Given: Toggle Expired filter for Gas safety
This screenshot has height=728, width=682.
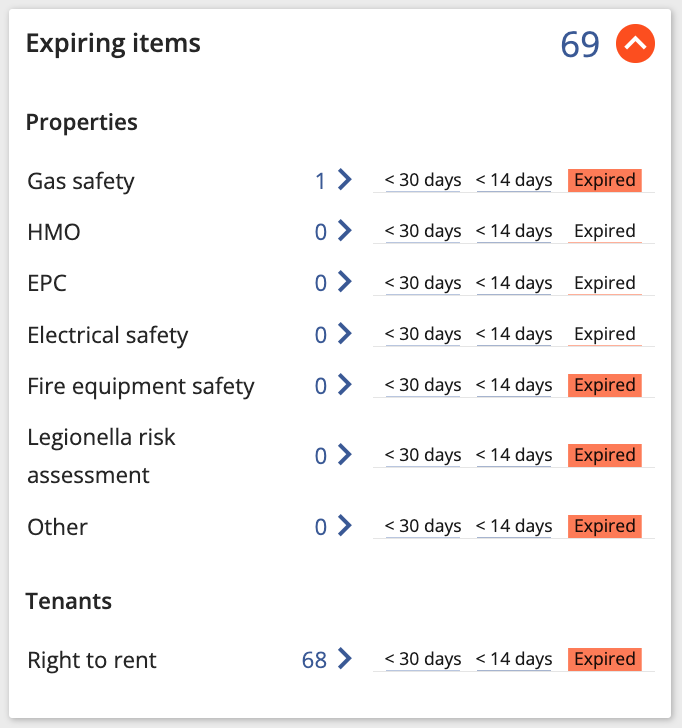Looking at the screenshot, I should pyautogui.click(x=604, y=180).
